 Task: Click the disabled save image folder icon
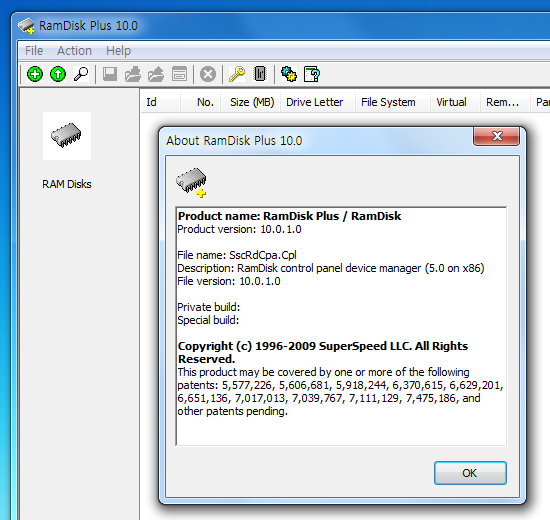(156, 74)
